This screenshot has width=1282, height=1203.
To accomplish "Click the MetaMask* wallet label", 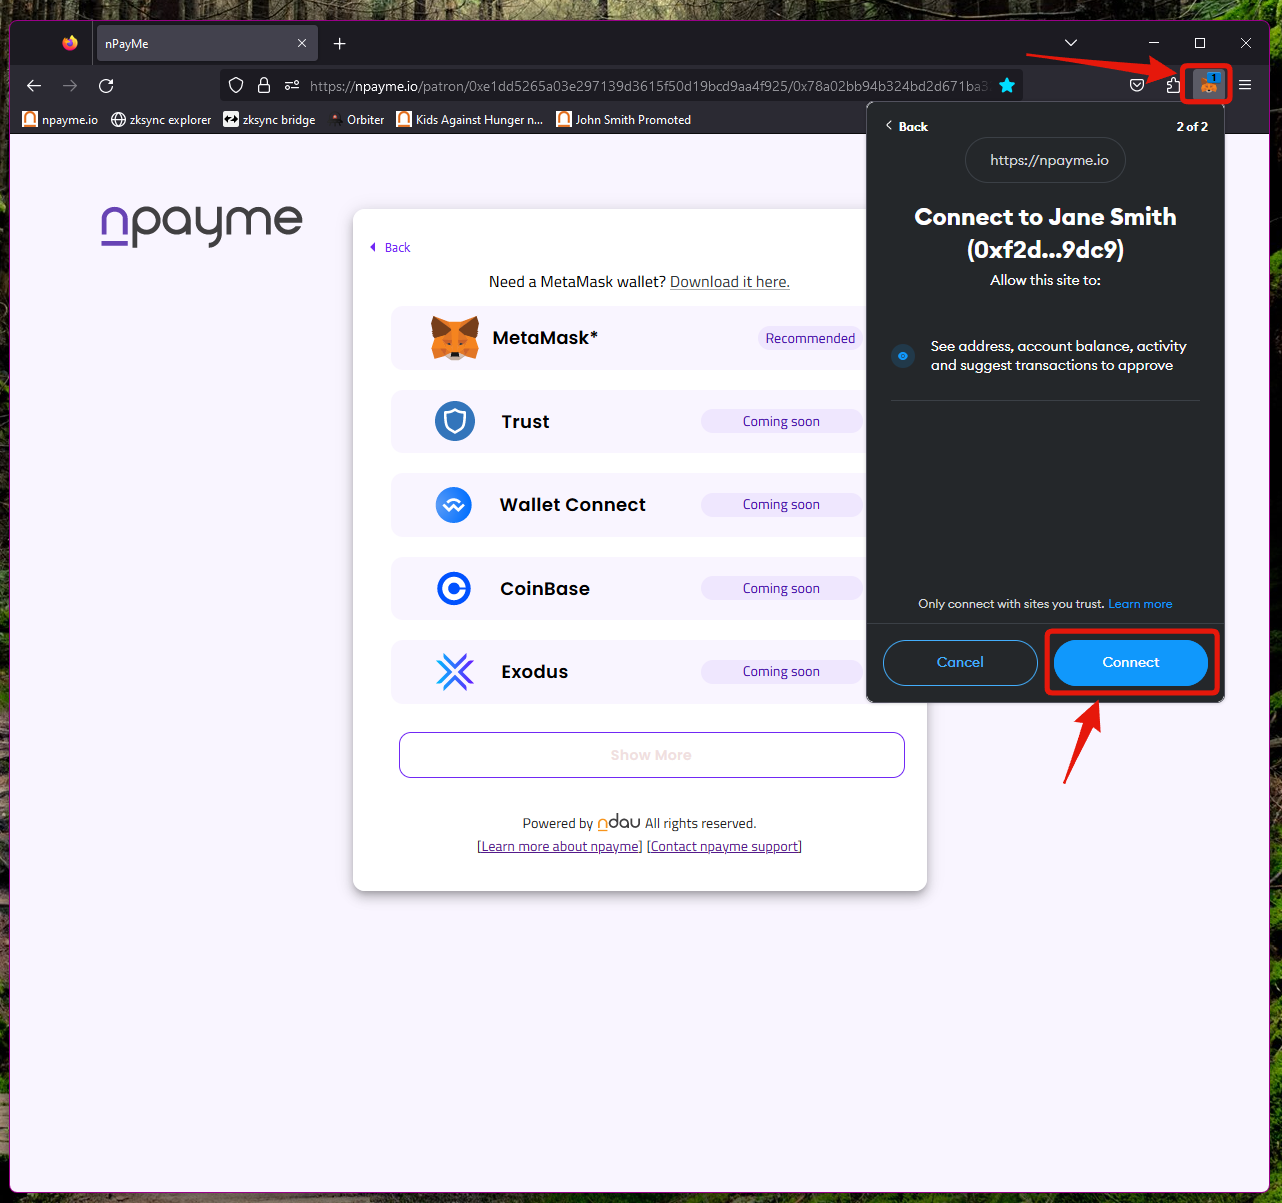I will (x=545, y=338).
